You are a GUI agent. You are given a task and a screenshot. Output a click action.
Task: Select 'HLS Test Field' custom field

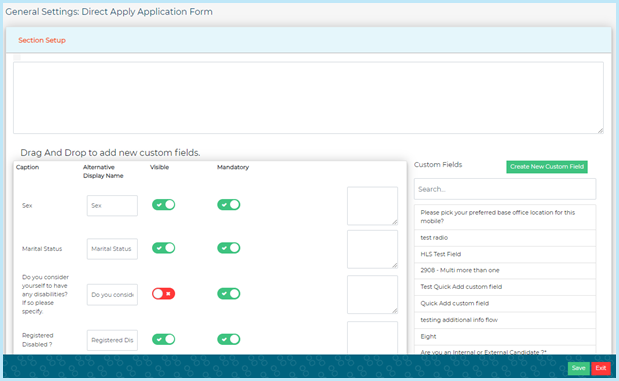tap(505, 254)
